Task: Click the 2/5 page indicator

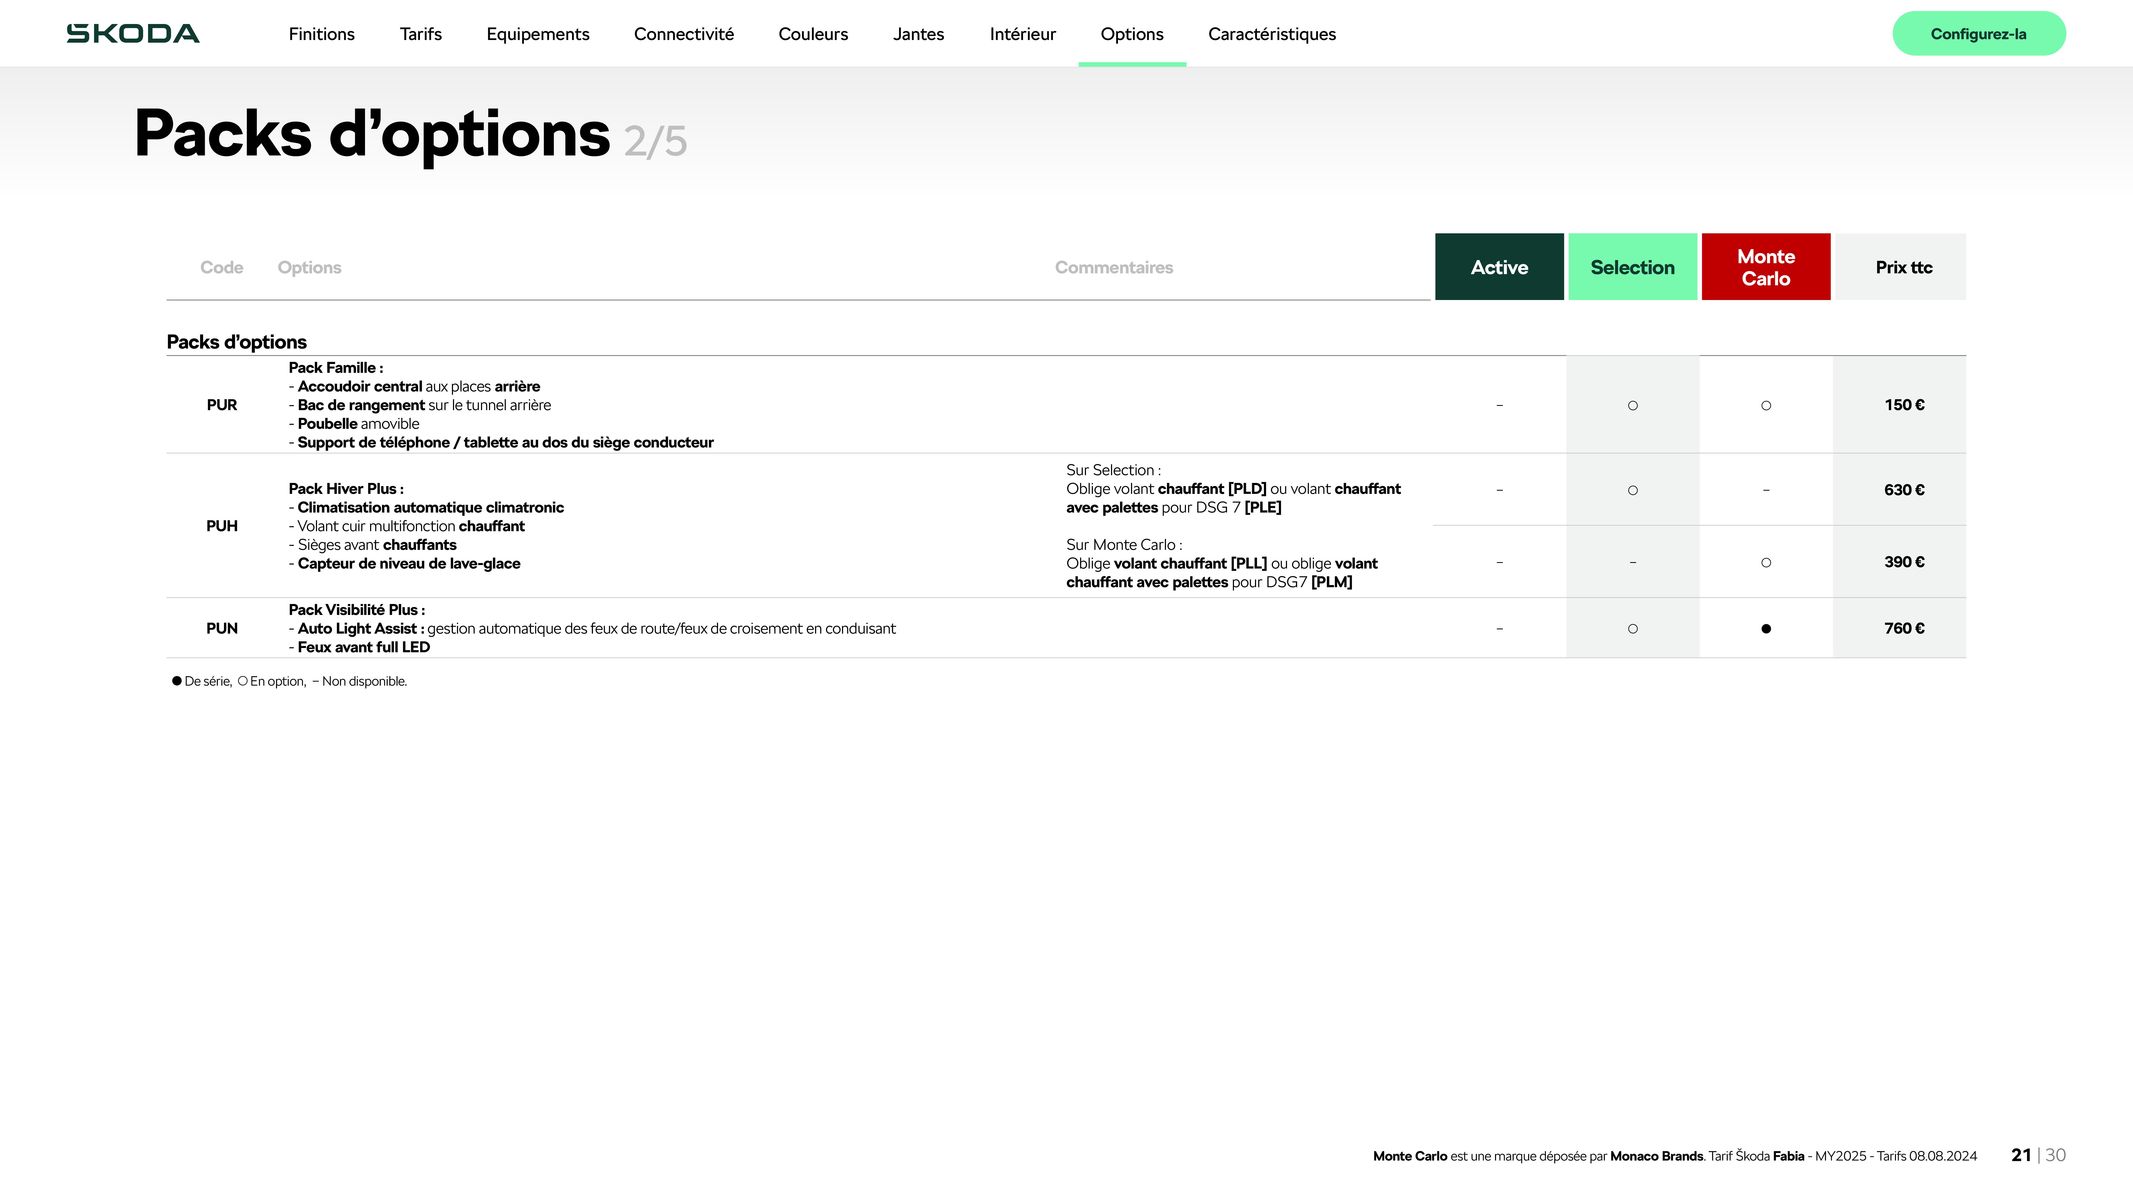Action: coord(655,141)
